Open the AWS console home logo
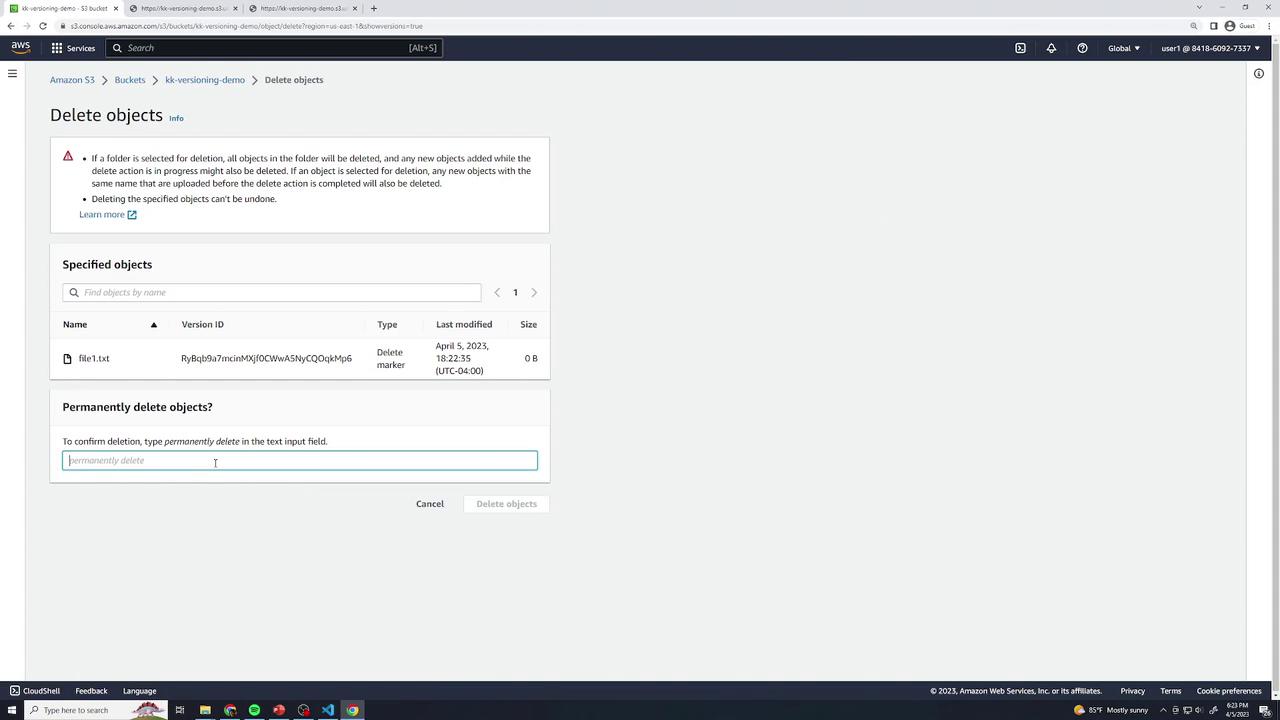Screen dimensions: 1280x720 point(21,48)
